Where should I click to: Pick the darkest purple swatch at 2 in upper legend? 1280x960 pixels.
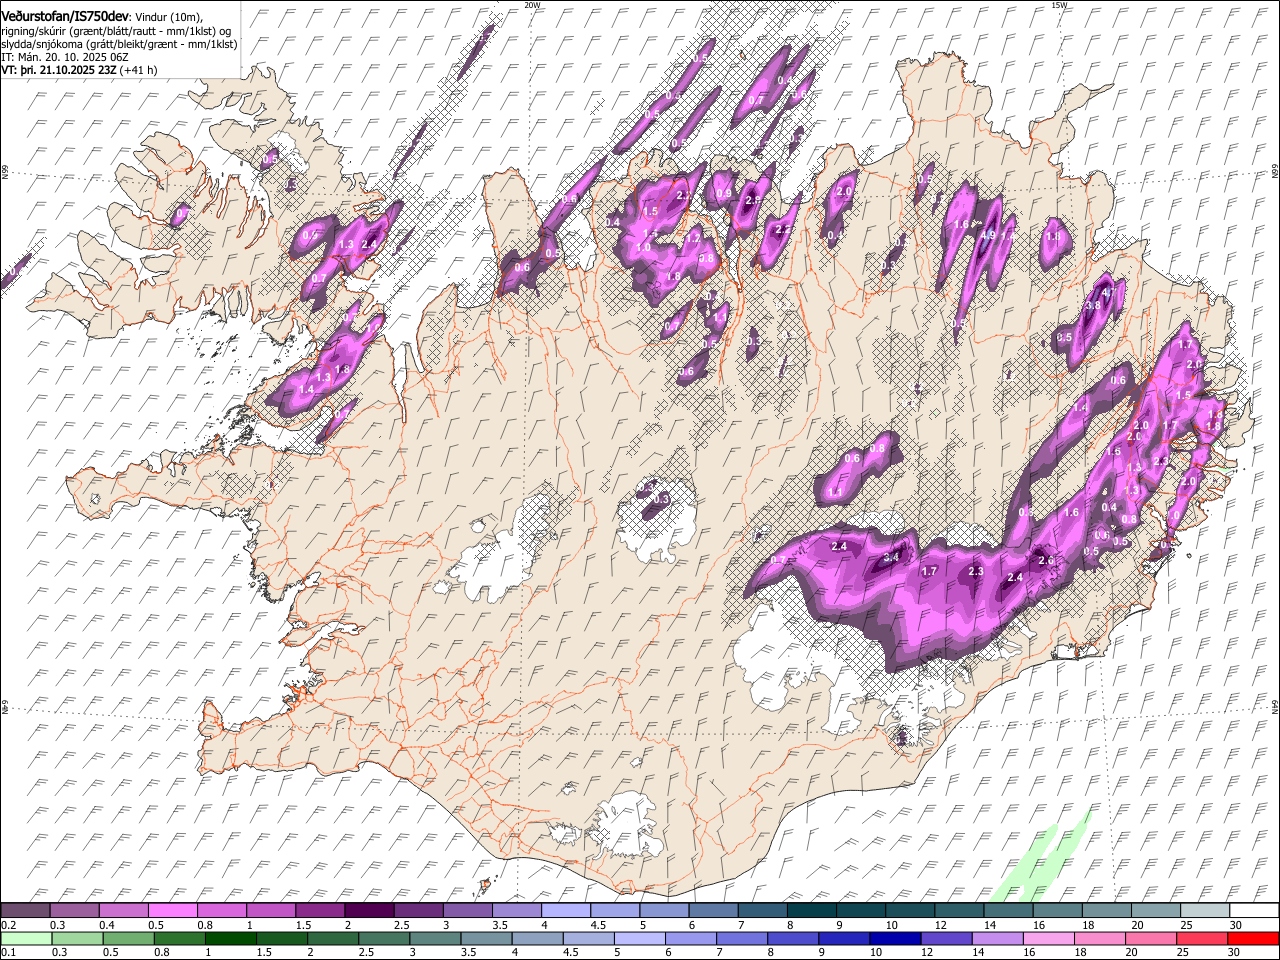(369, 910)
